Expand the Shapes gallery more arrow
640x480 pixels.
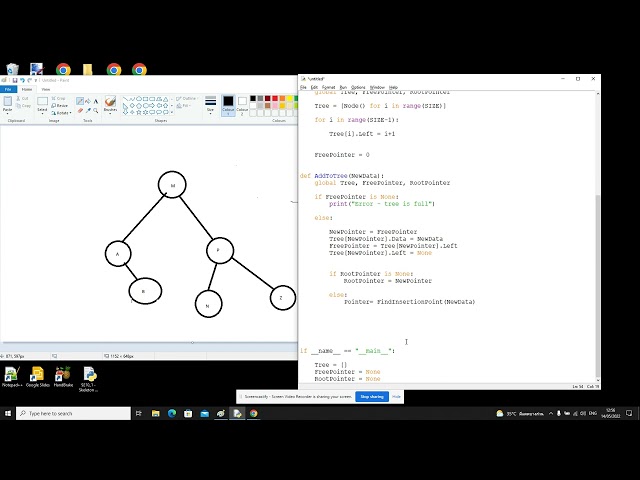[x=172, y=112]
